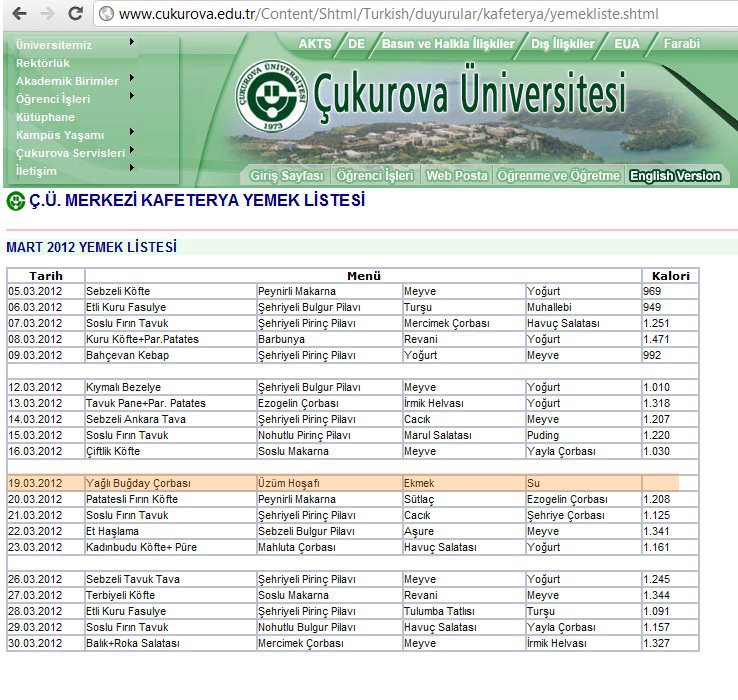Click the globe icon in the address bar
Screen dimensions: 738x700
click(x=106, y=14)
